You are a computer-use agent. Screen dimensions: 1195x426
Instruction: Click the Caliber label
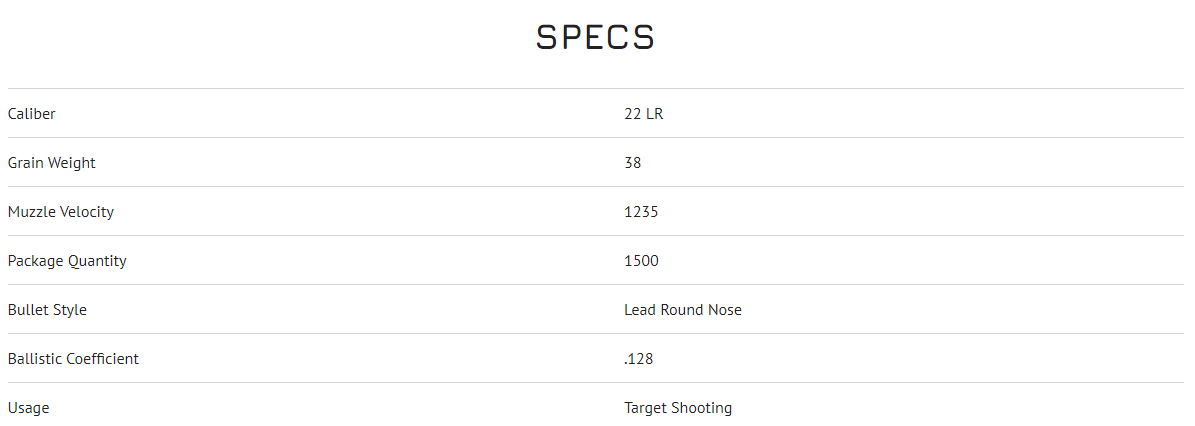click(32, 114)
